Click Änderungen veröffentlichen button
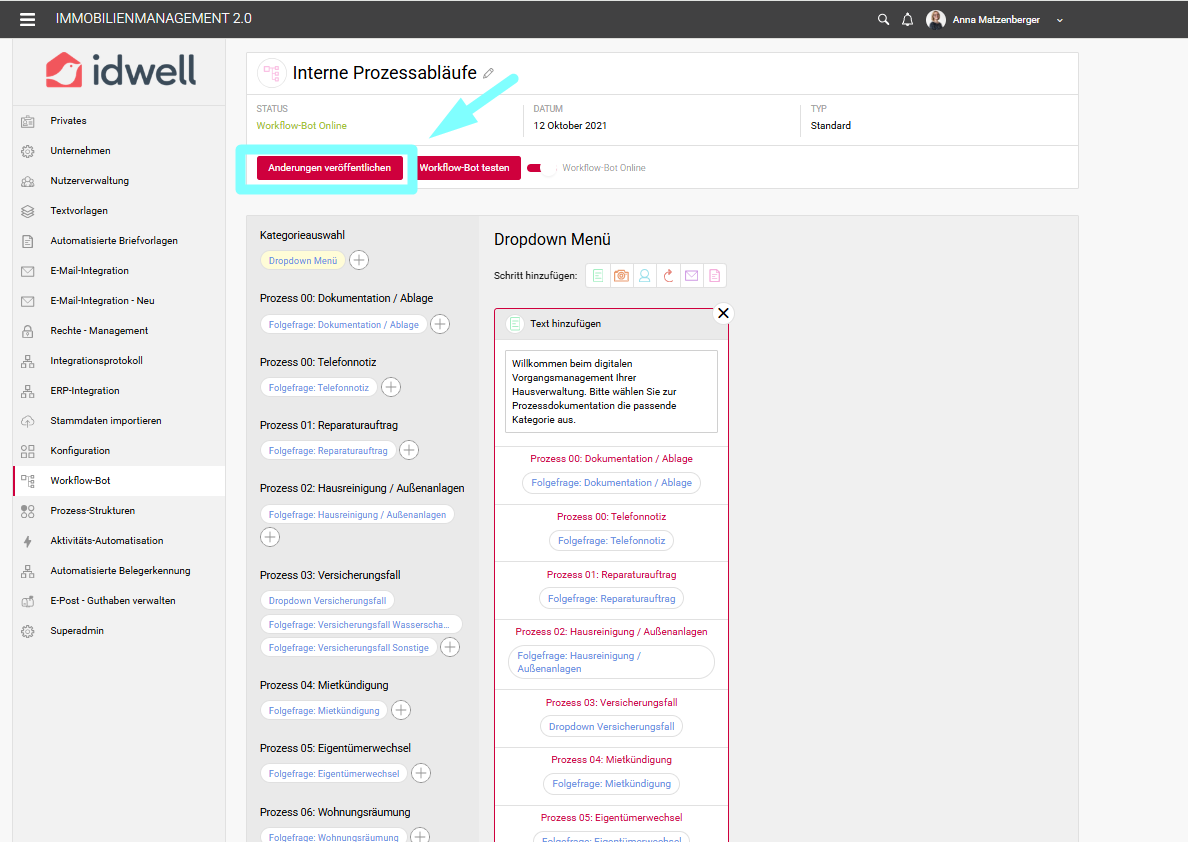The height and width of the screenshot is (842, 1188). coord(329,168)
